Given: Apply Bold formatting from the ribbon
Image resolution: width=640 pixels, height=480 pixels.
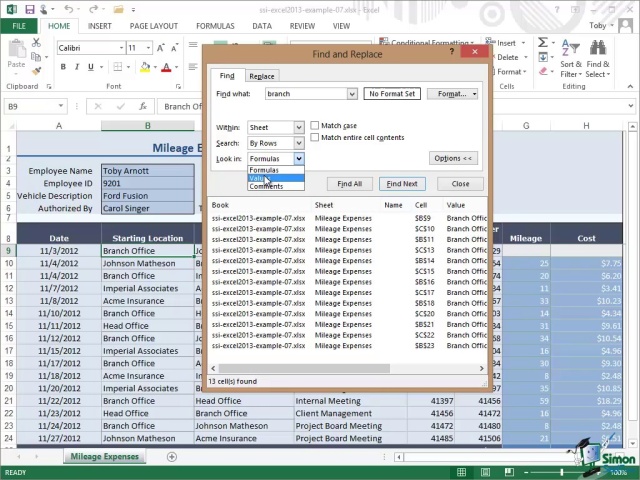Looking at the screenshot, I should coord(63,67).
